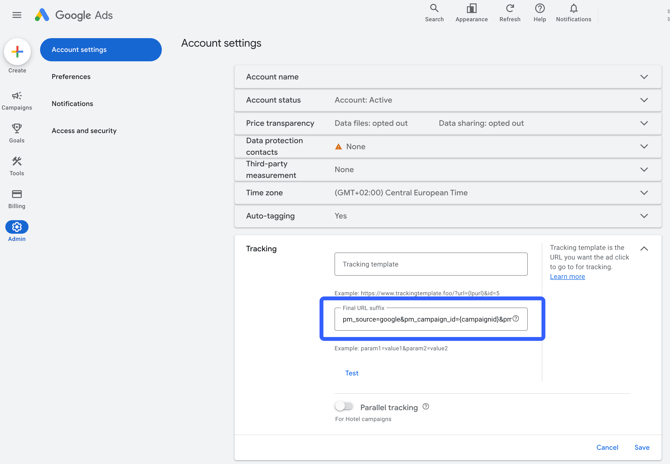Follow the Learn more link
The height and width of the screenshot is (464, 670).
tap(567, 276)
